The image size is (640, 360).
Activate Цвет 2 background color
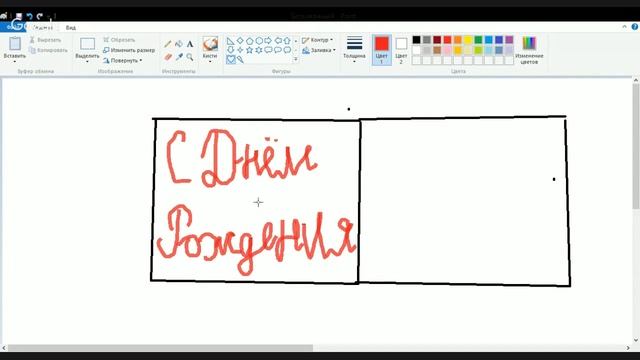click(x=401, y=50)
